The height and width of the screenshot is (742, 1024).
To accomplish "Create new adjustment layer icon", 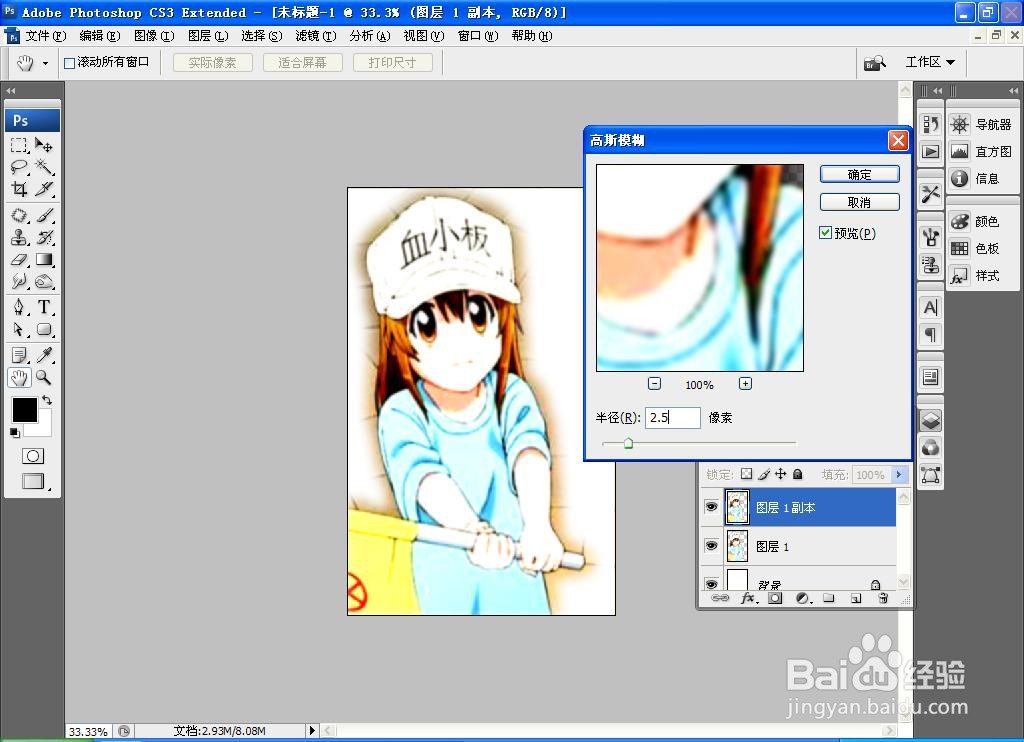I will pyautogui.click(x=803, y=598).
